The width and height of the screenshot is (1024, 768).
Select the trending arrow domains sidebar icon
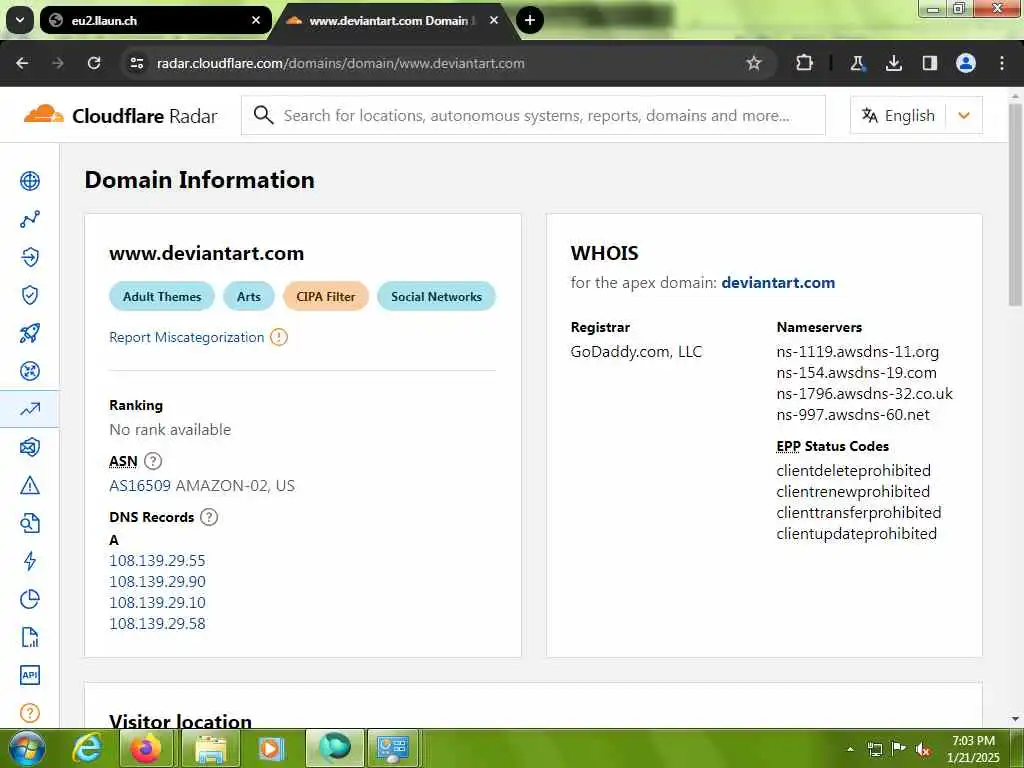(x=30, y=409)
